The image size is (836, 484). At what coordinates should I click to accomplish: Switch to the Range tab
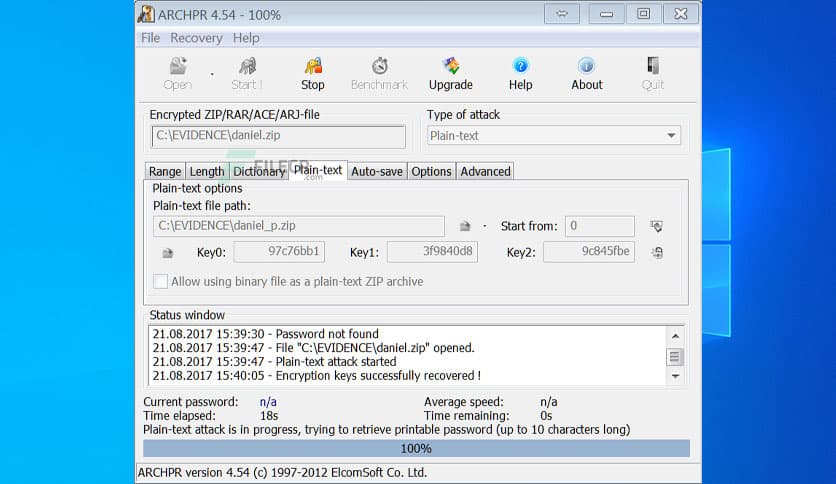[165, 171]
